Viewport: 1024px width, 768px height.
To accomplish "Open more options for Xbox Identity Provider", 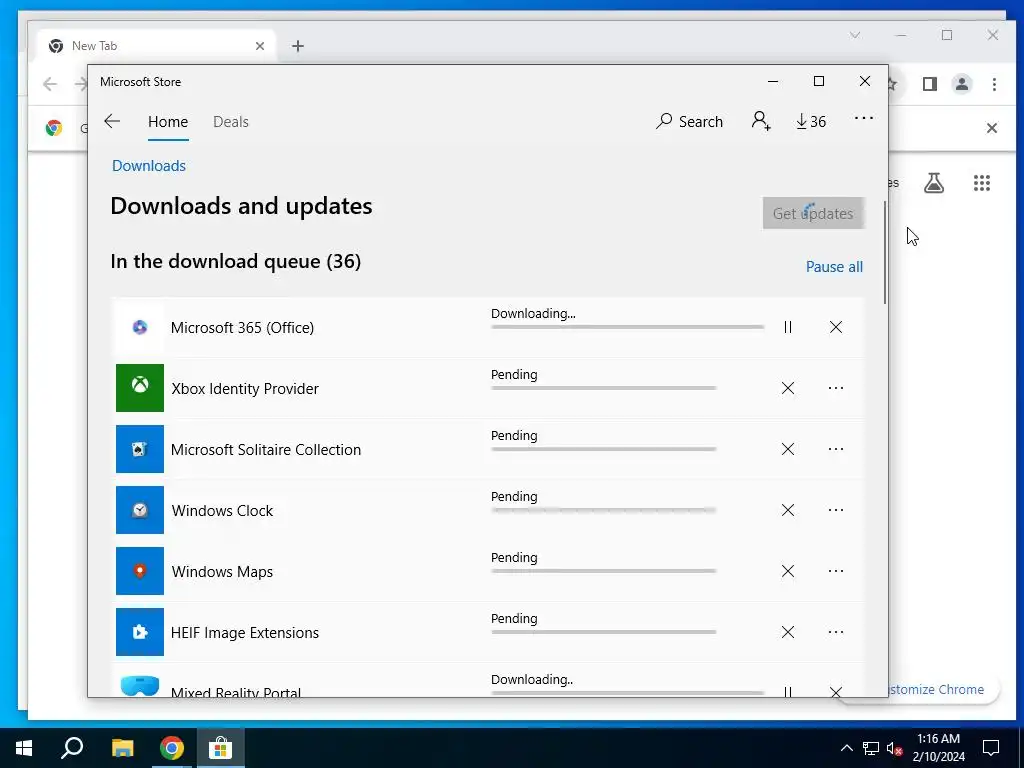I will tap(836, 388).
